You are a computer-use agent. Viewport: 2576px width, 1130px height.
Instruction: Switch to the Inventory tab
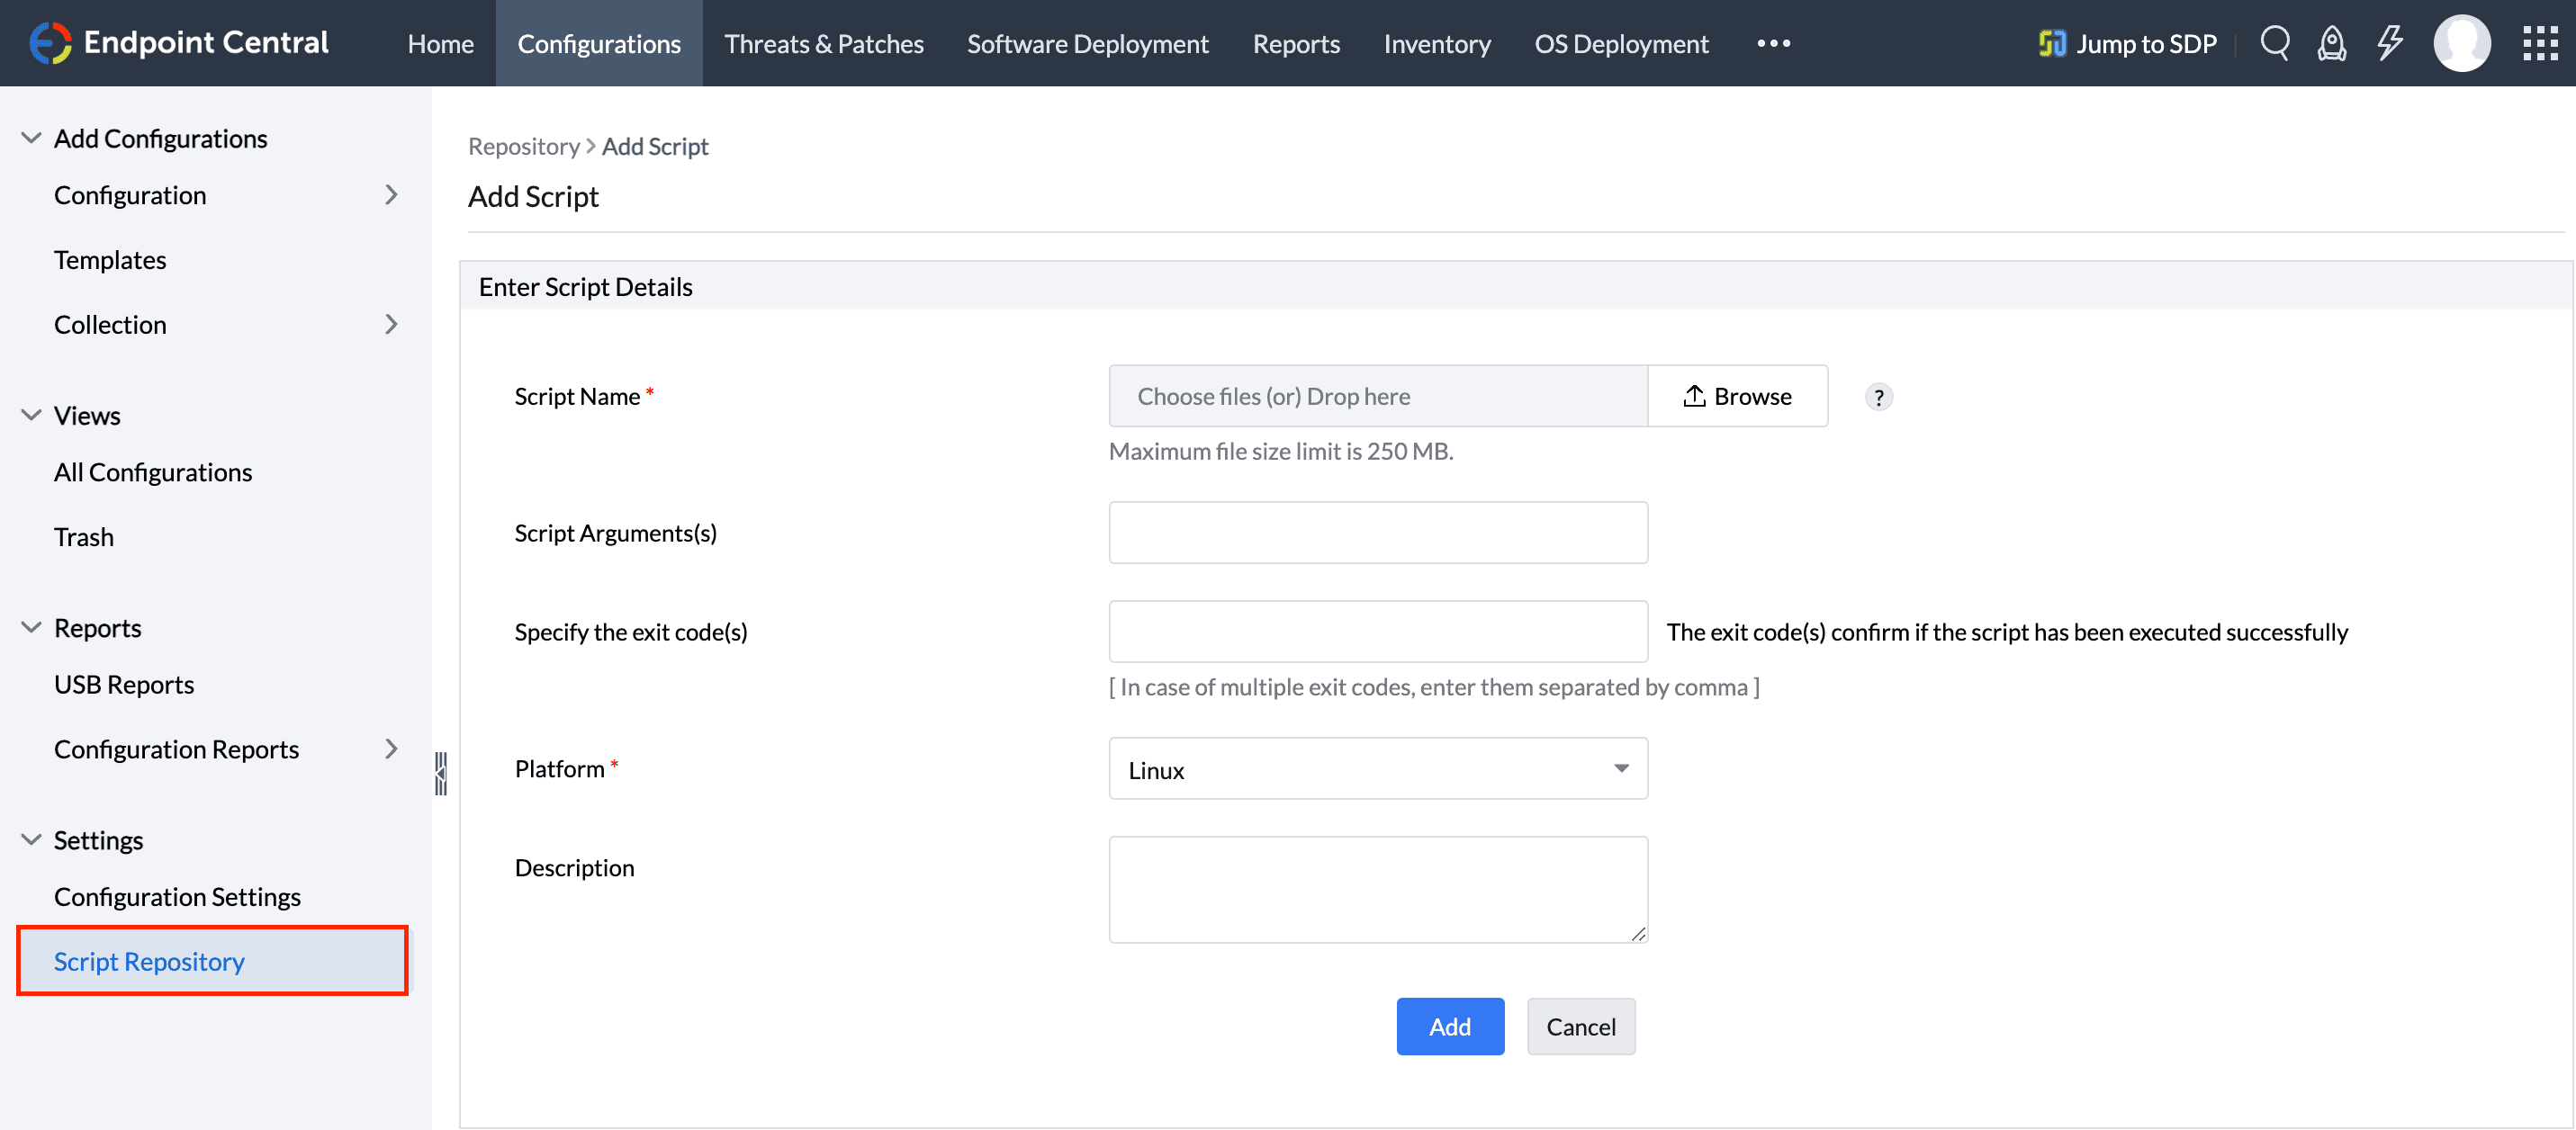[1436, 43]
